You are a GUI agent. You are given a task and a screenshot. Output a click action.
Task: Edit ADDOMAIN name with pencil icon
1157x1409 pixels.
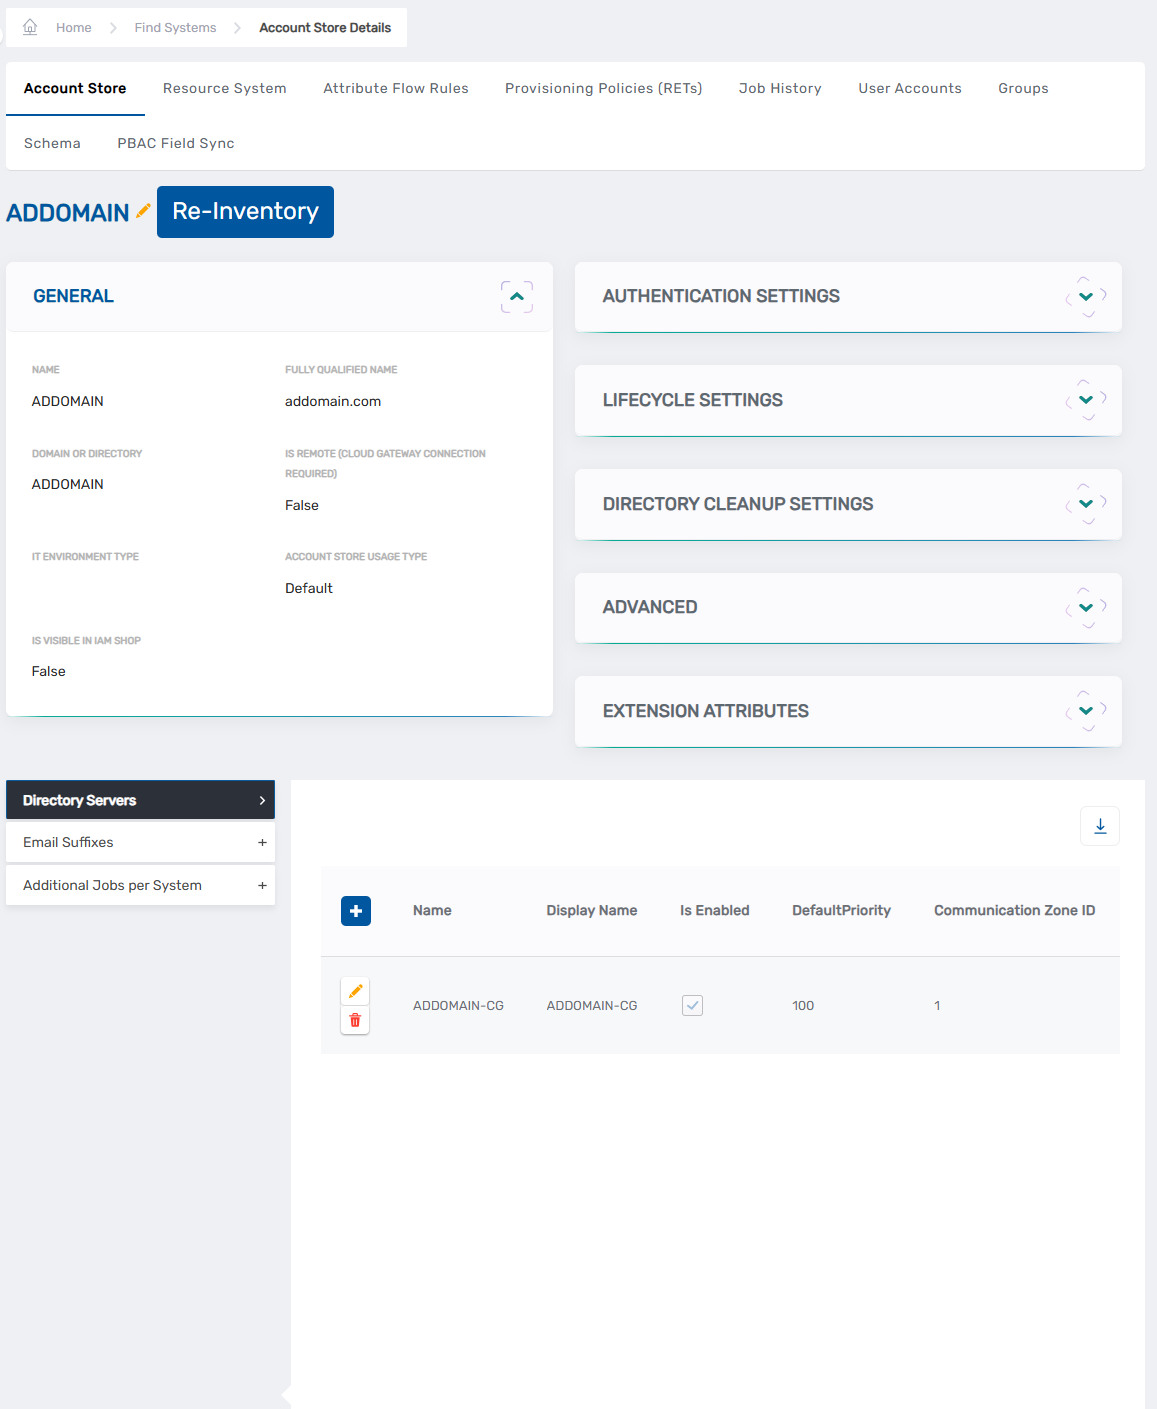[x=143, y=211]
